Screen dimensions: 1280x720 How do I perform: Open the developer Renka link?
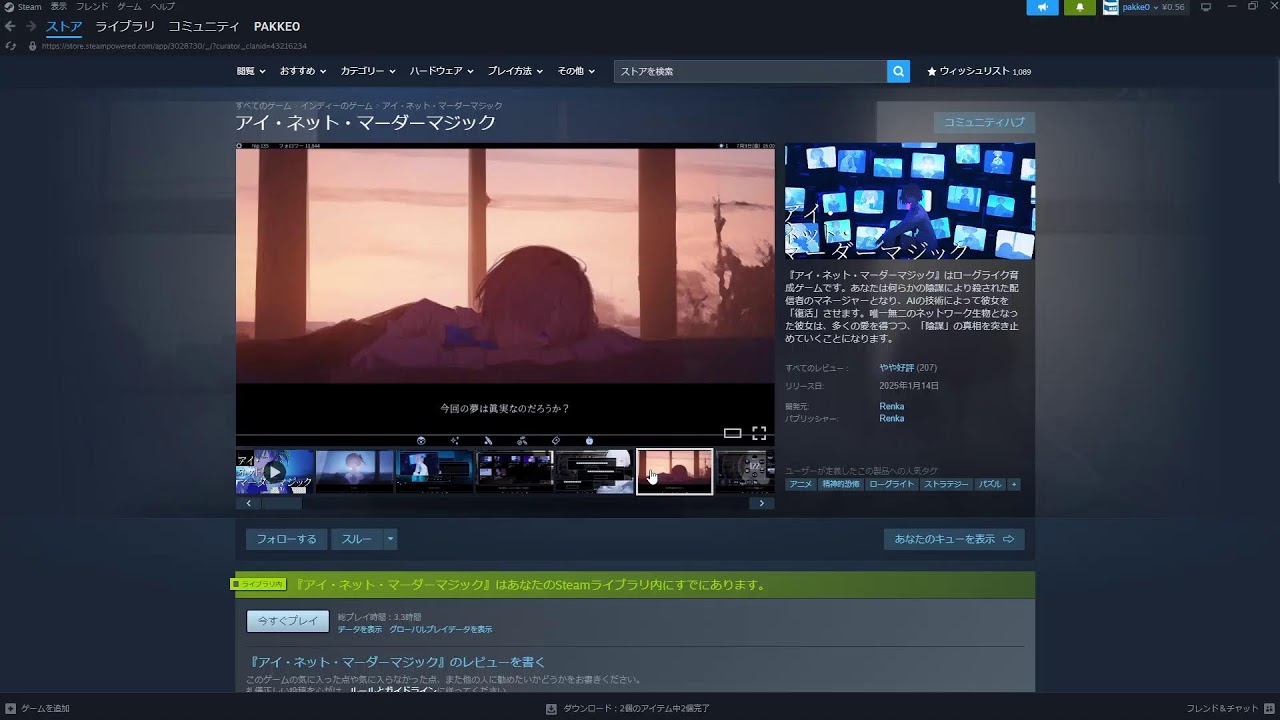coord(892,406)
